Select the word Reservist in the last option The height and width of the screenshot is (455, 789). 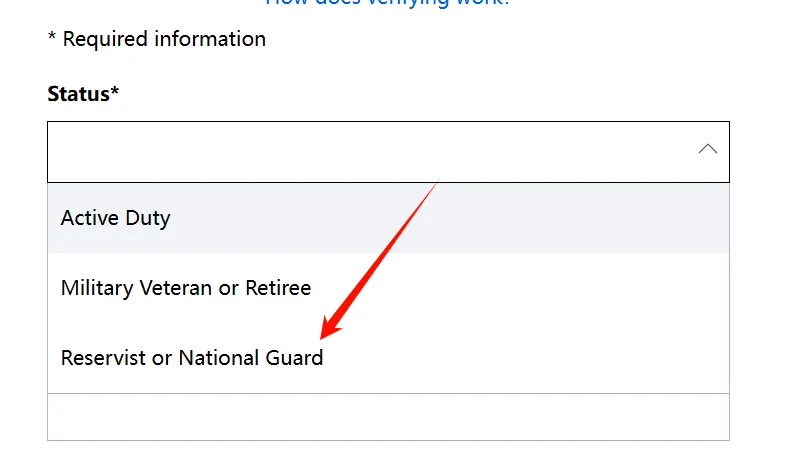point(103,357)
